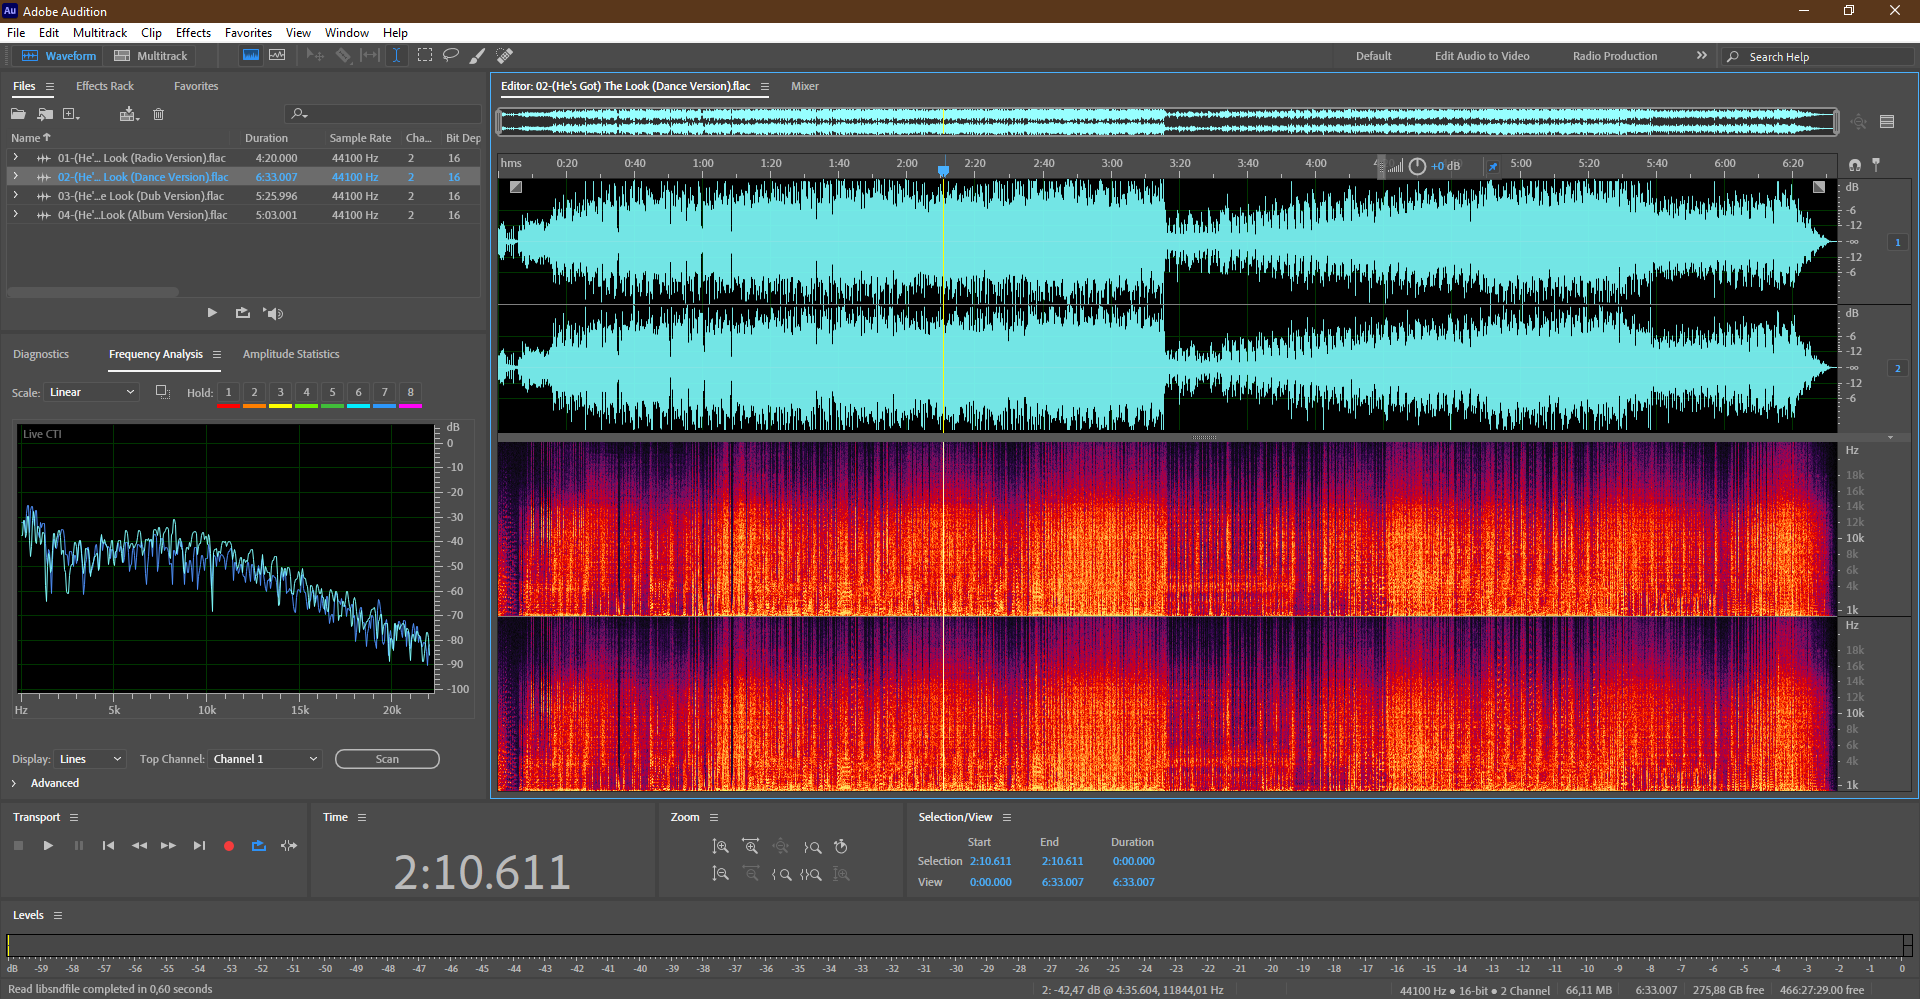Click the trash icon to close selected files

pyautogui.click(x=158, y=114)
